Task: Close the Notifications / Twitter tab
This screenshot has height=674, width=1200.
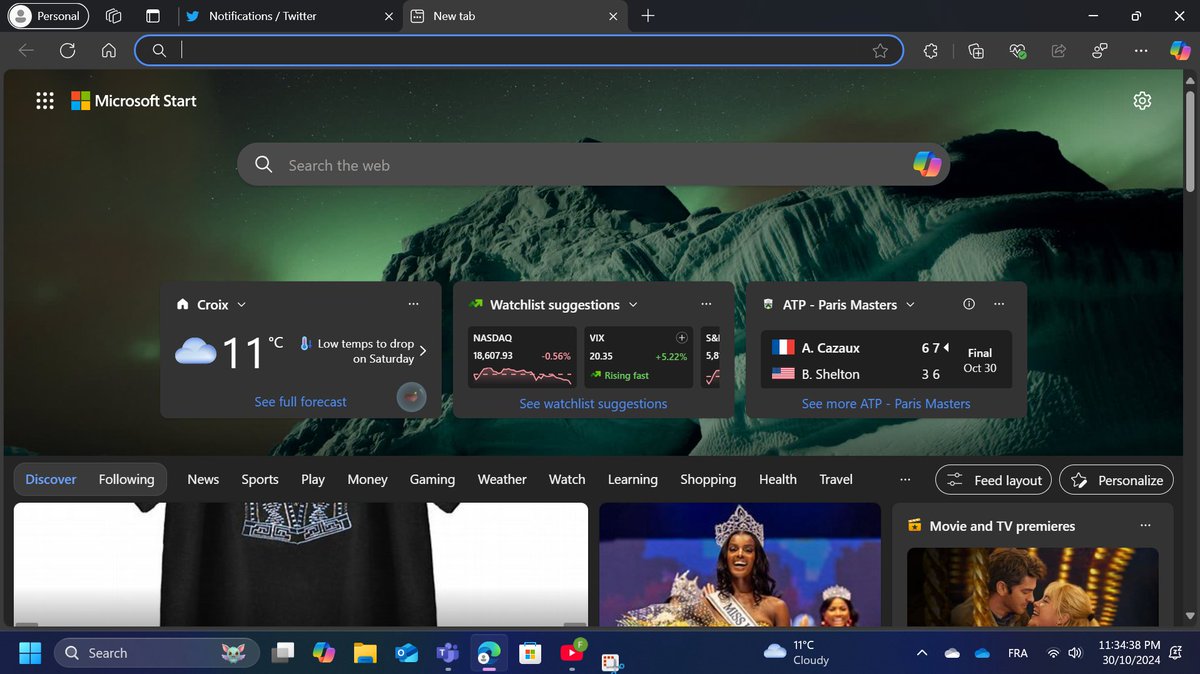Action: [388, 16]
